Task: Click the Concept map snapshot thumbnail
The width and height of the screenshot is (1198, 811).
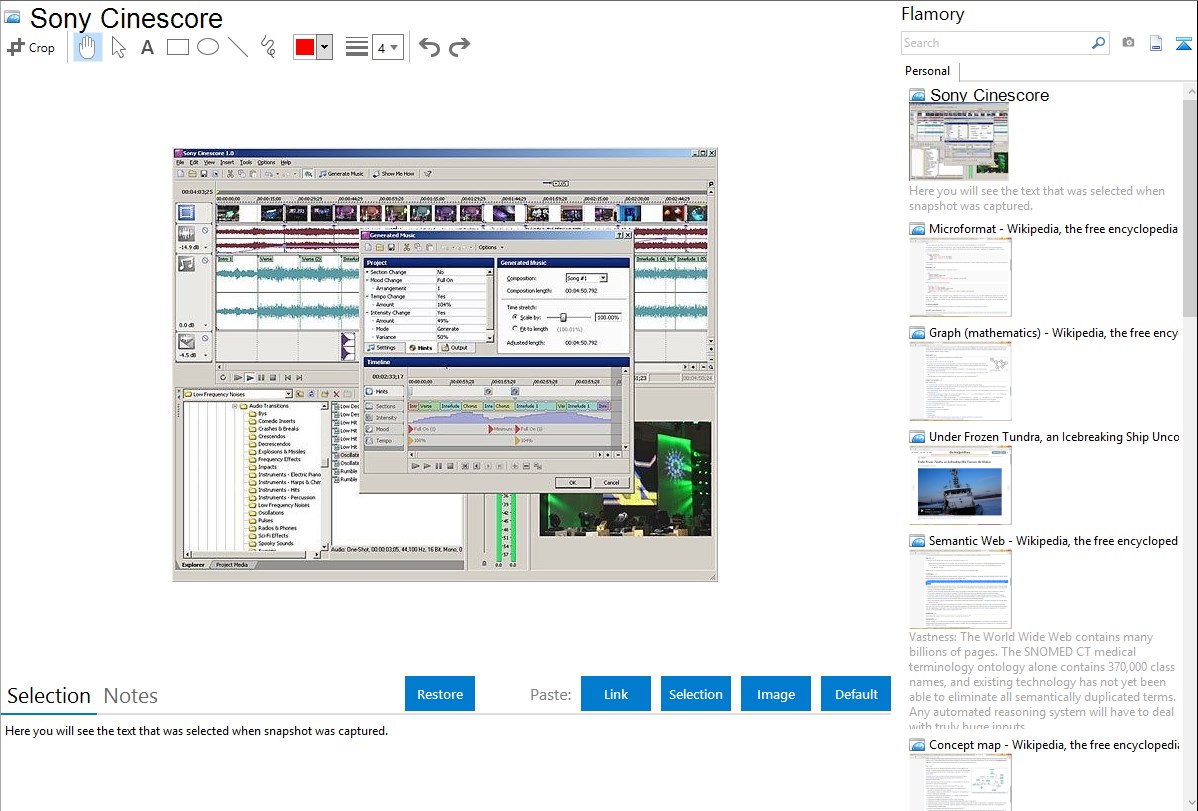Action: 960,781
